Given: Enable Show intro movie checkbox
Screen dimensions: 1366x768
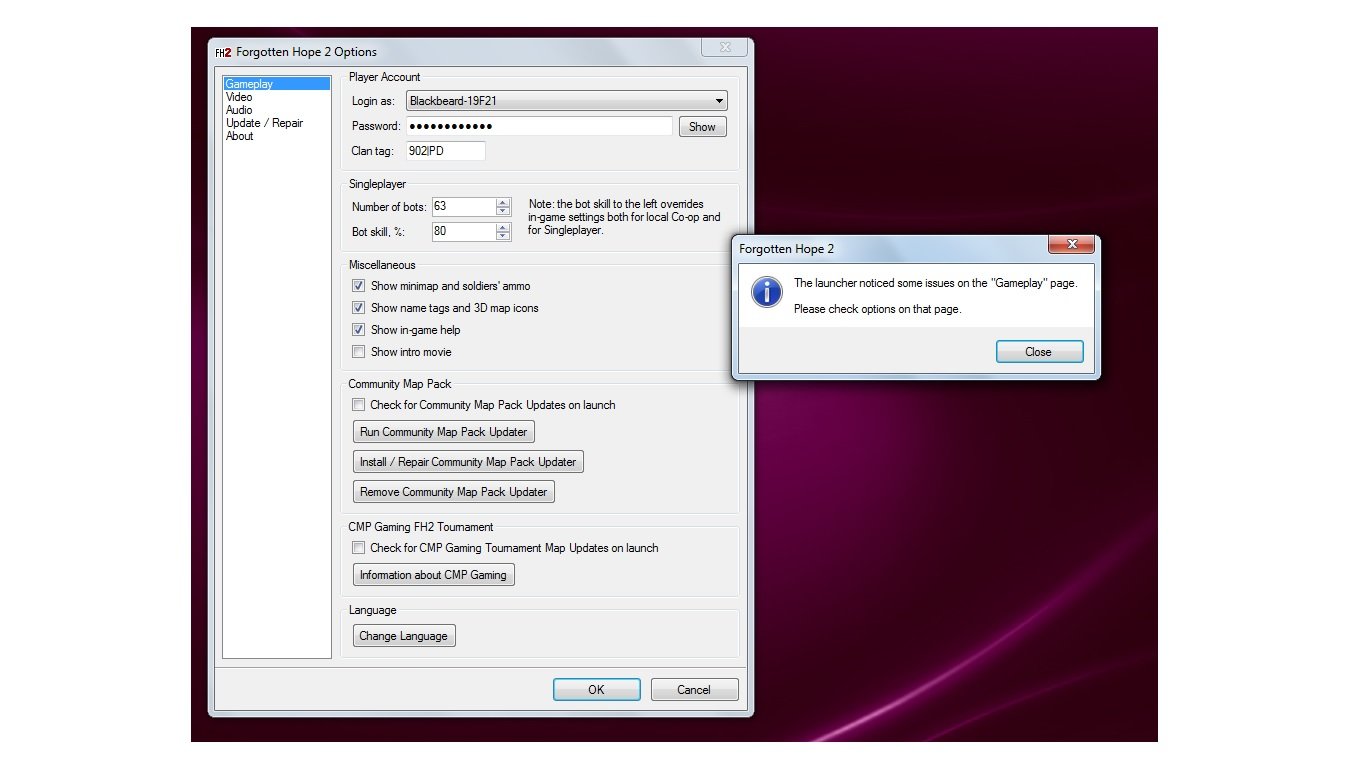Looking at the screenshot, I should [x=359, y=352].
